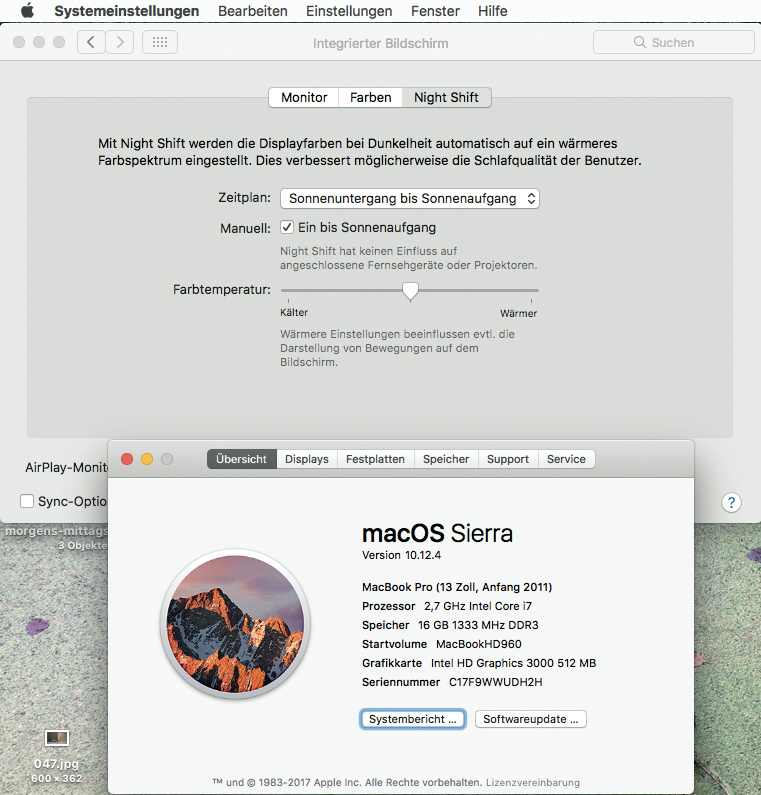Open the Einstellungen menu
The width and height of the screenshot is (761, 795).
[x=349, y=11]
